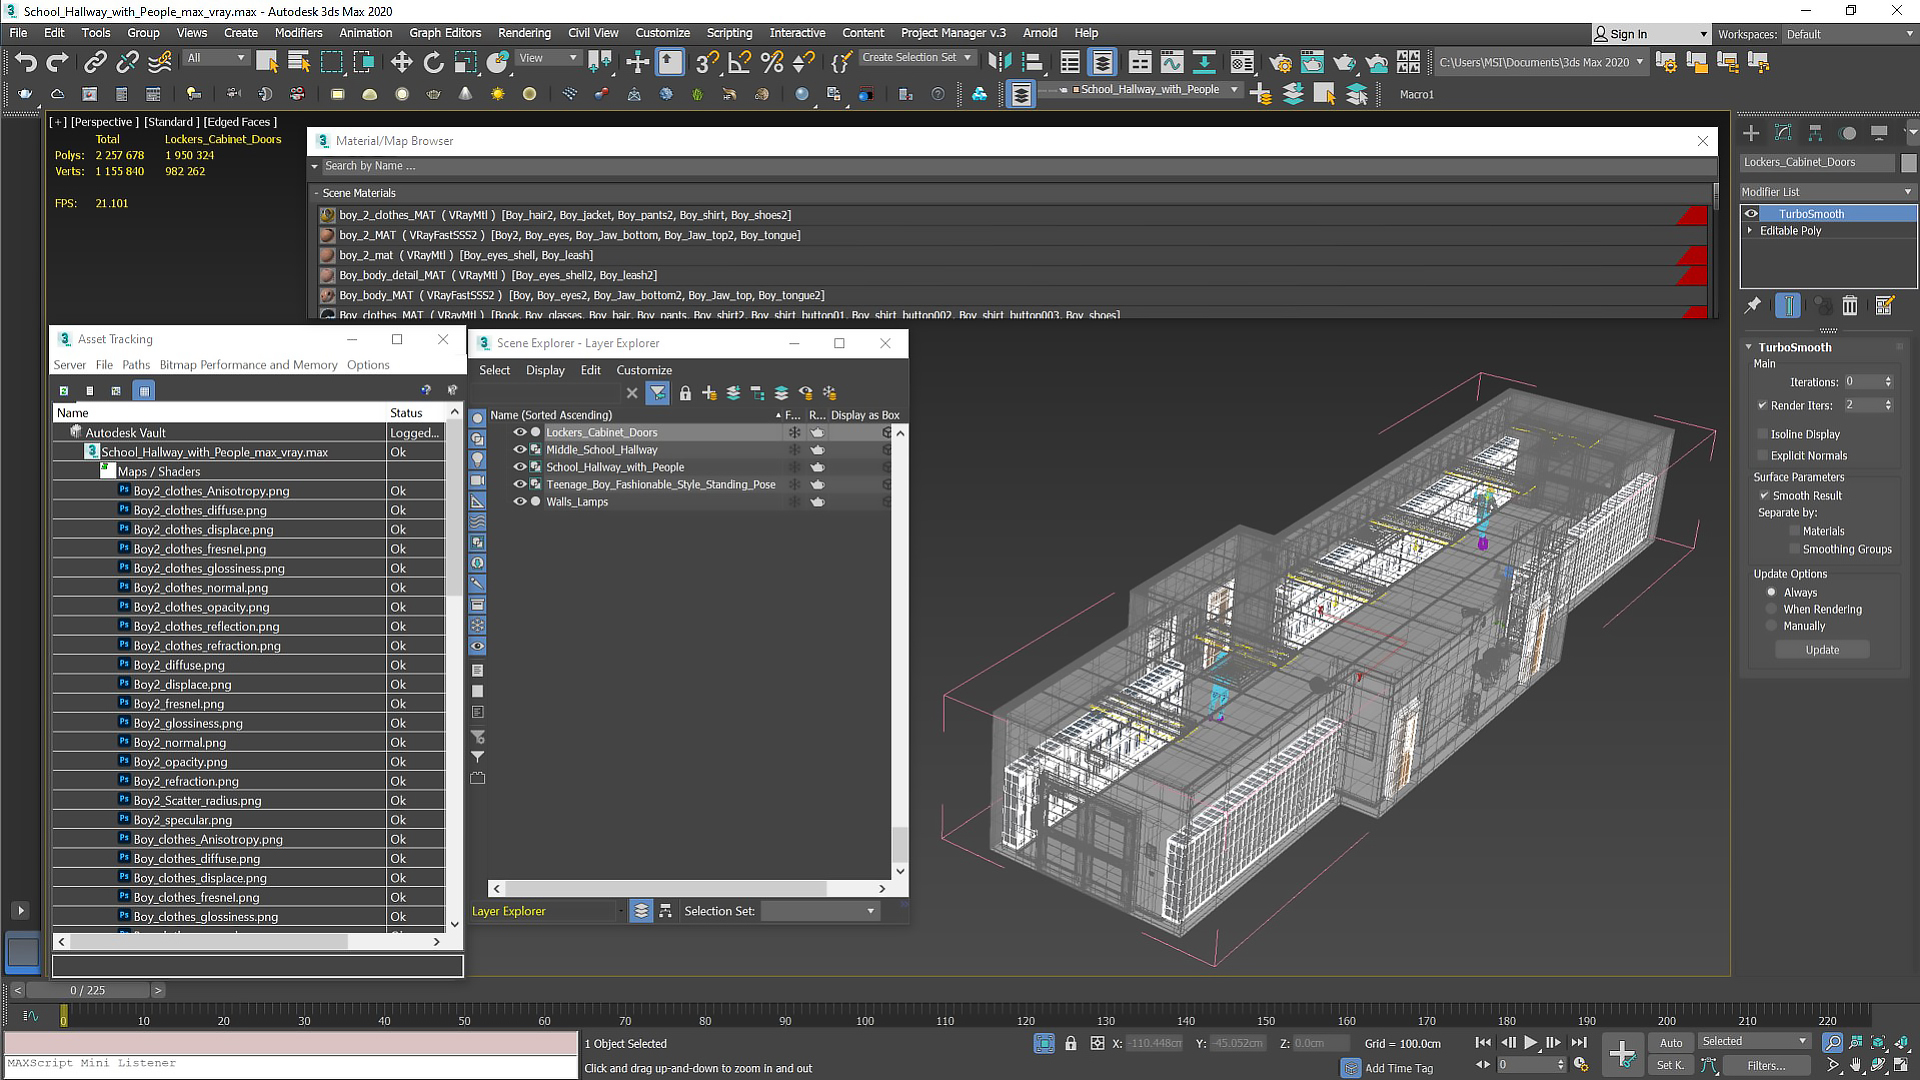Select the Manually update option
The height and width of the screenshot is (1080, 1920).
1772,627
